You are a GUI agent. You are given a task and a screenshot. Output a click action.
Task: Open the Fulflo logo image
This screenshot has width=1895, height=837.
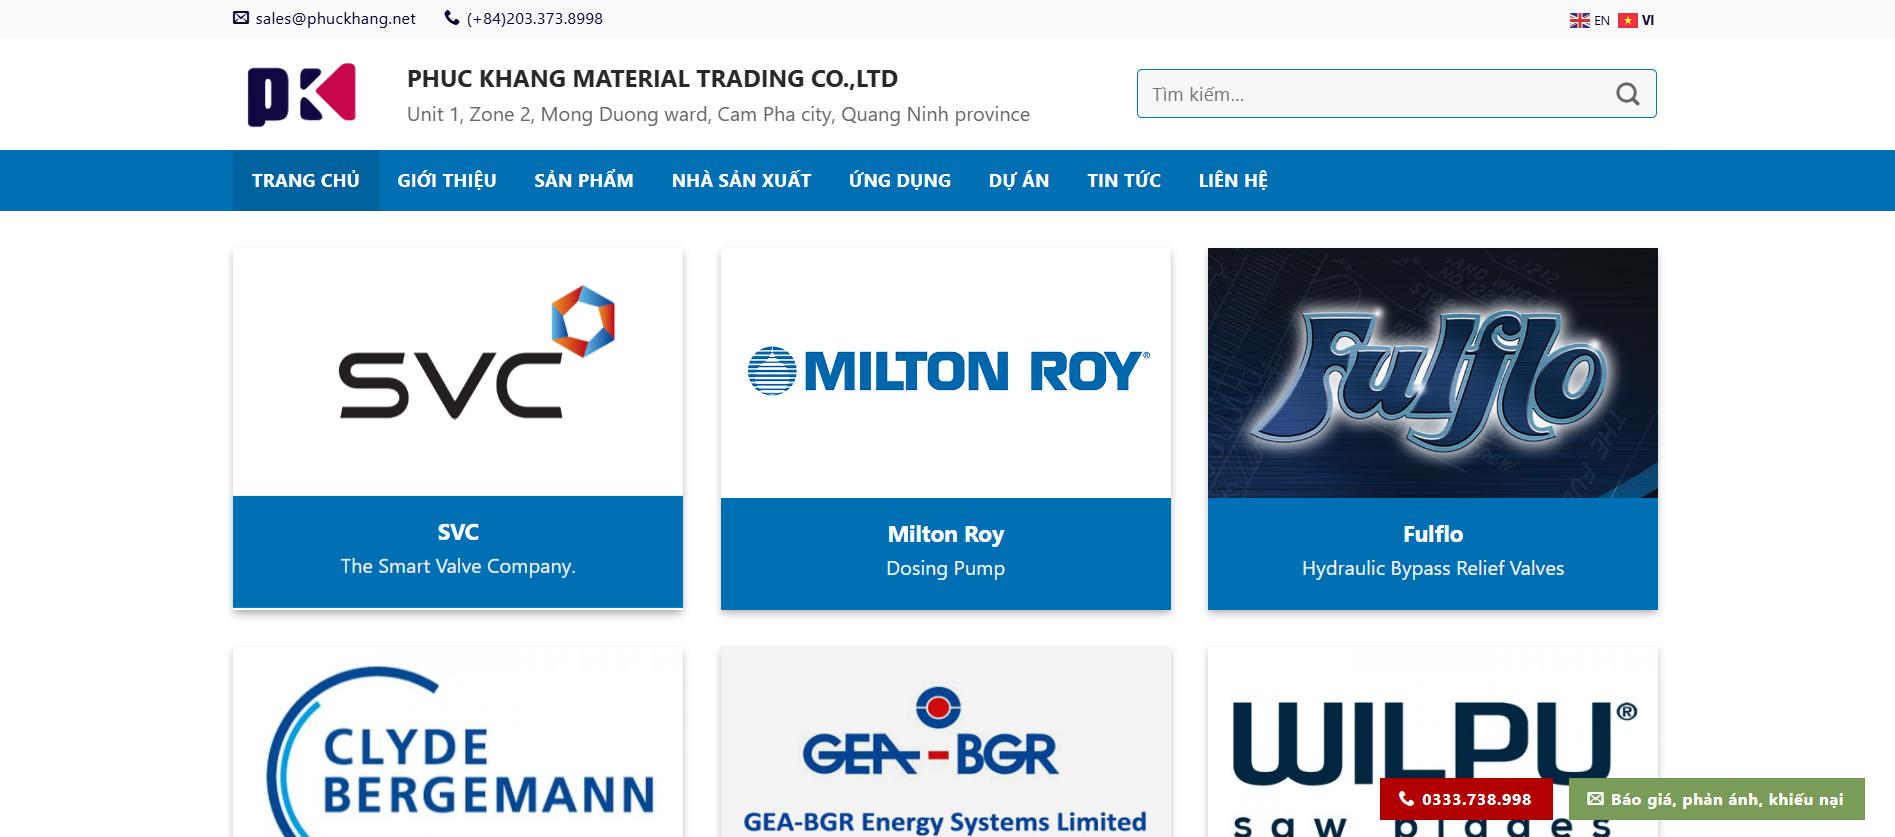point(1433,373)
